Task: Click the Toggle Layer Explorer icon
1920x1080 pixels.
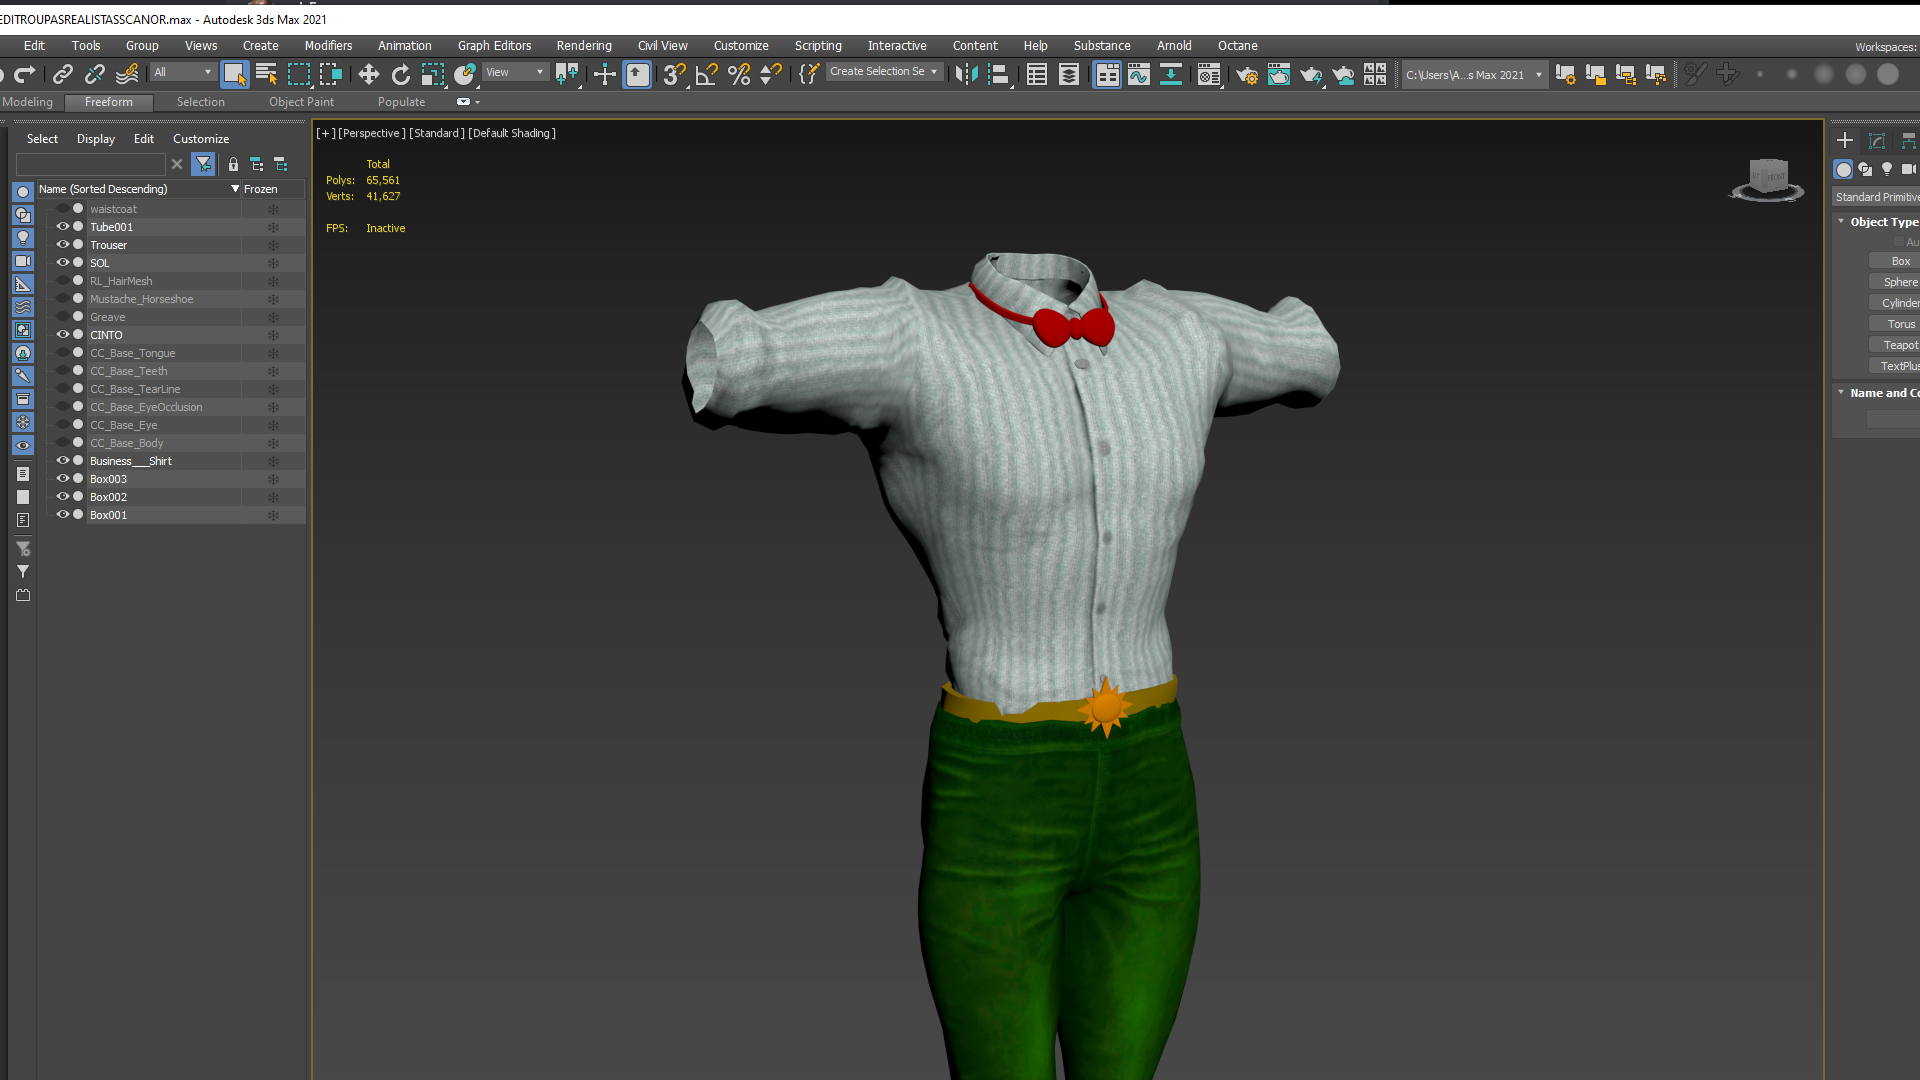Action: click(1069, 74)
